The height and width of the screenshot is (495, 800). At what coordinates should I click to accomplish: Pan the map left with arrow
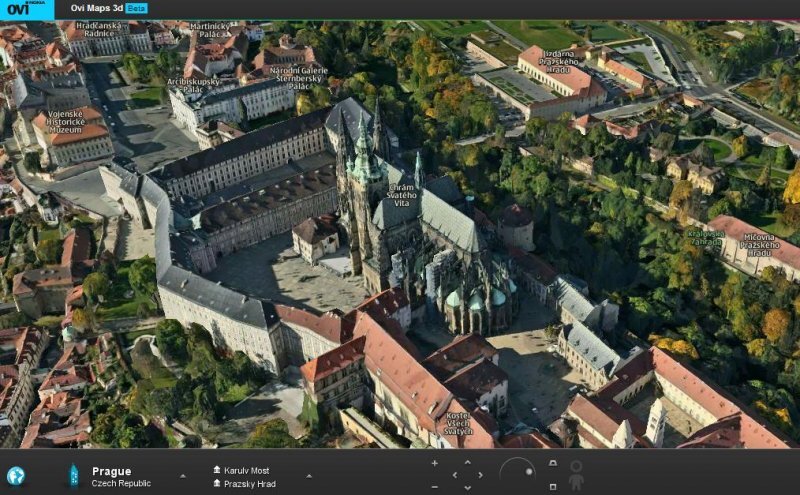coord(455,475)
